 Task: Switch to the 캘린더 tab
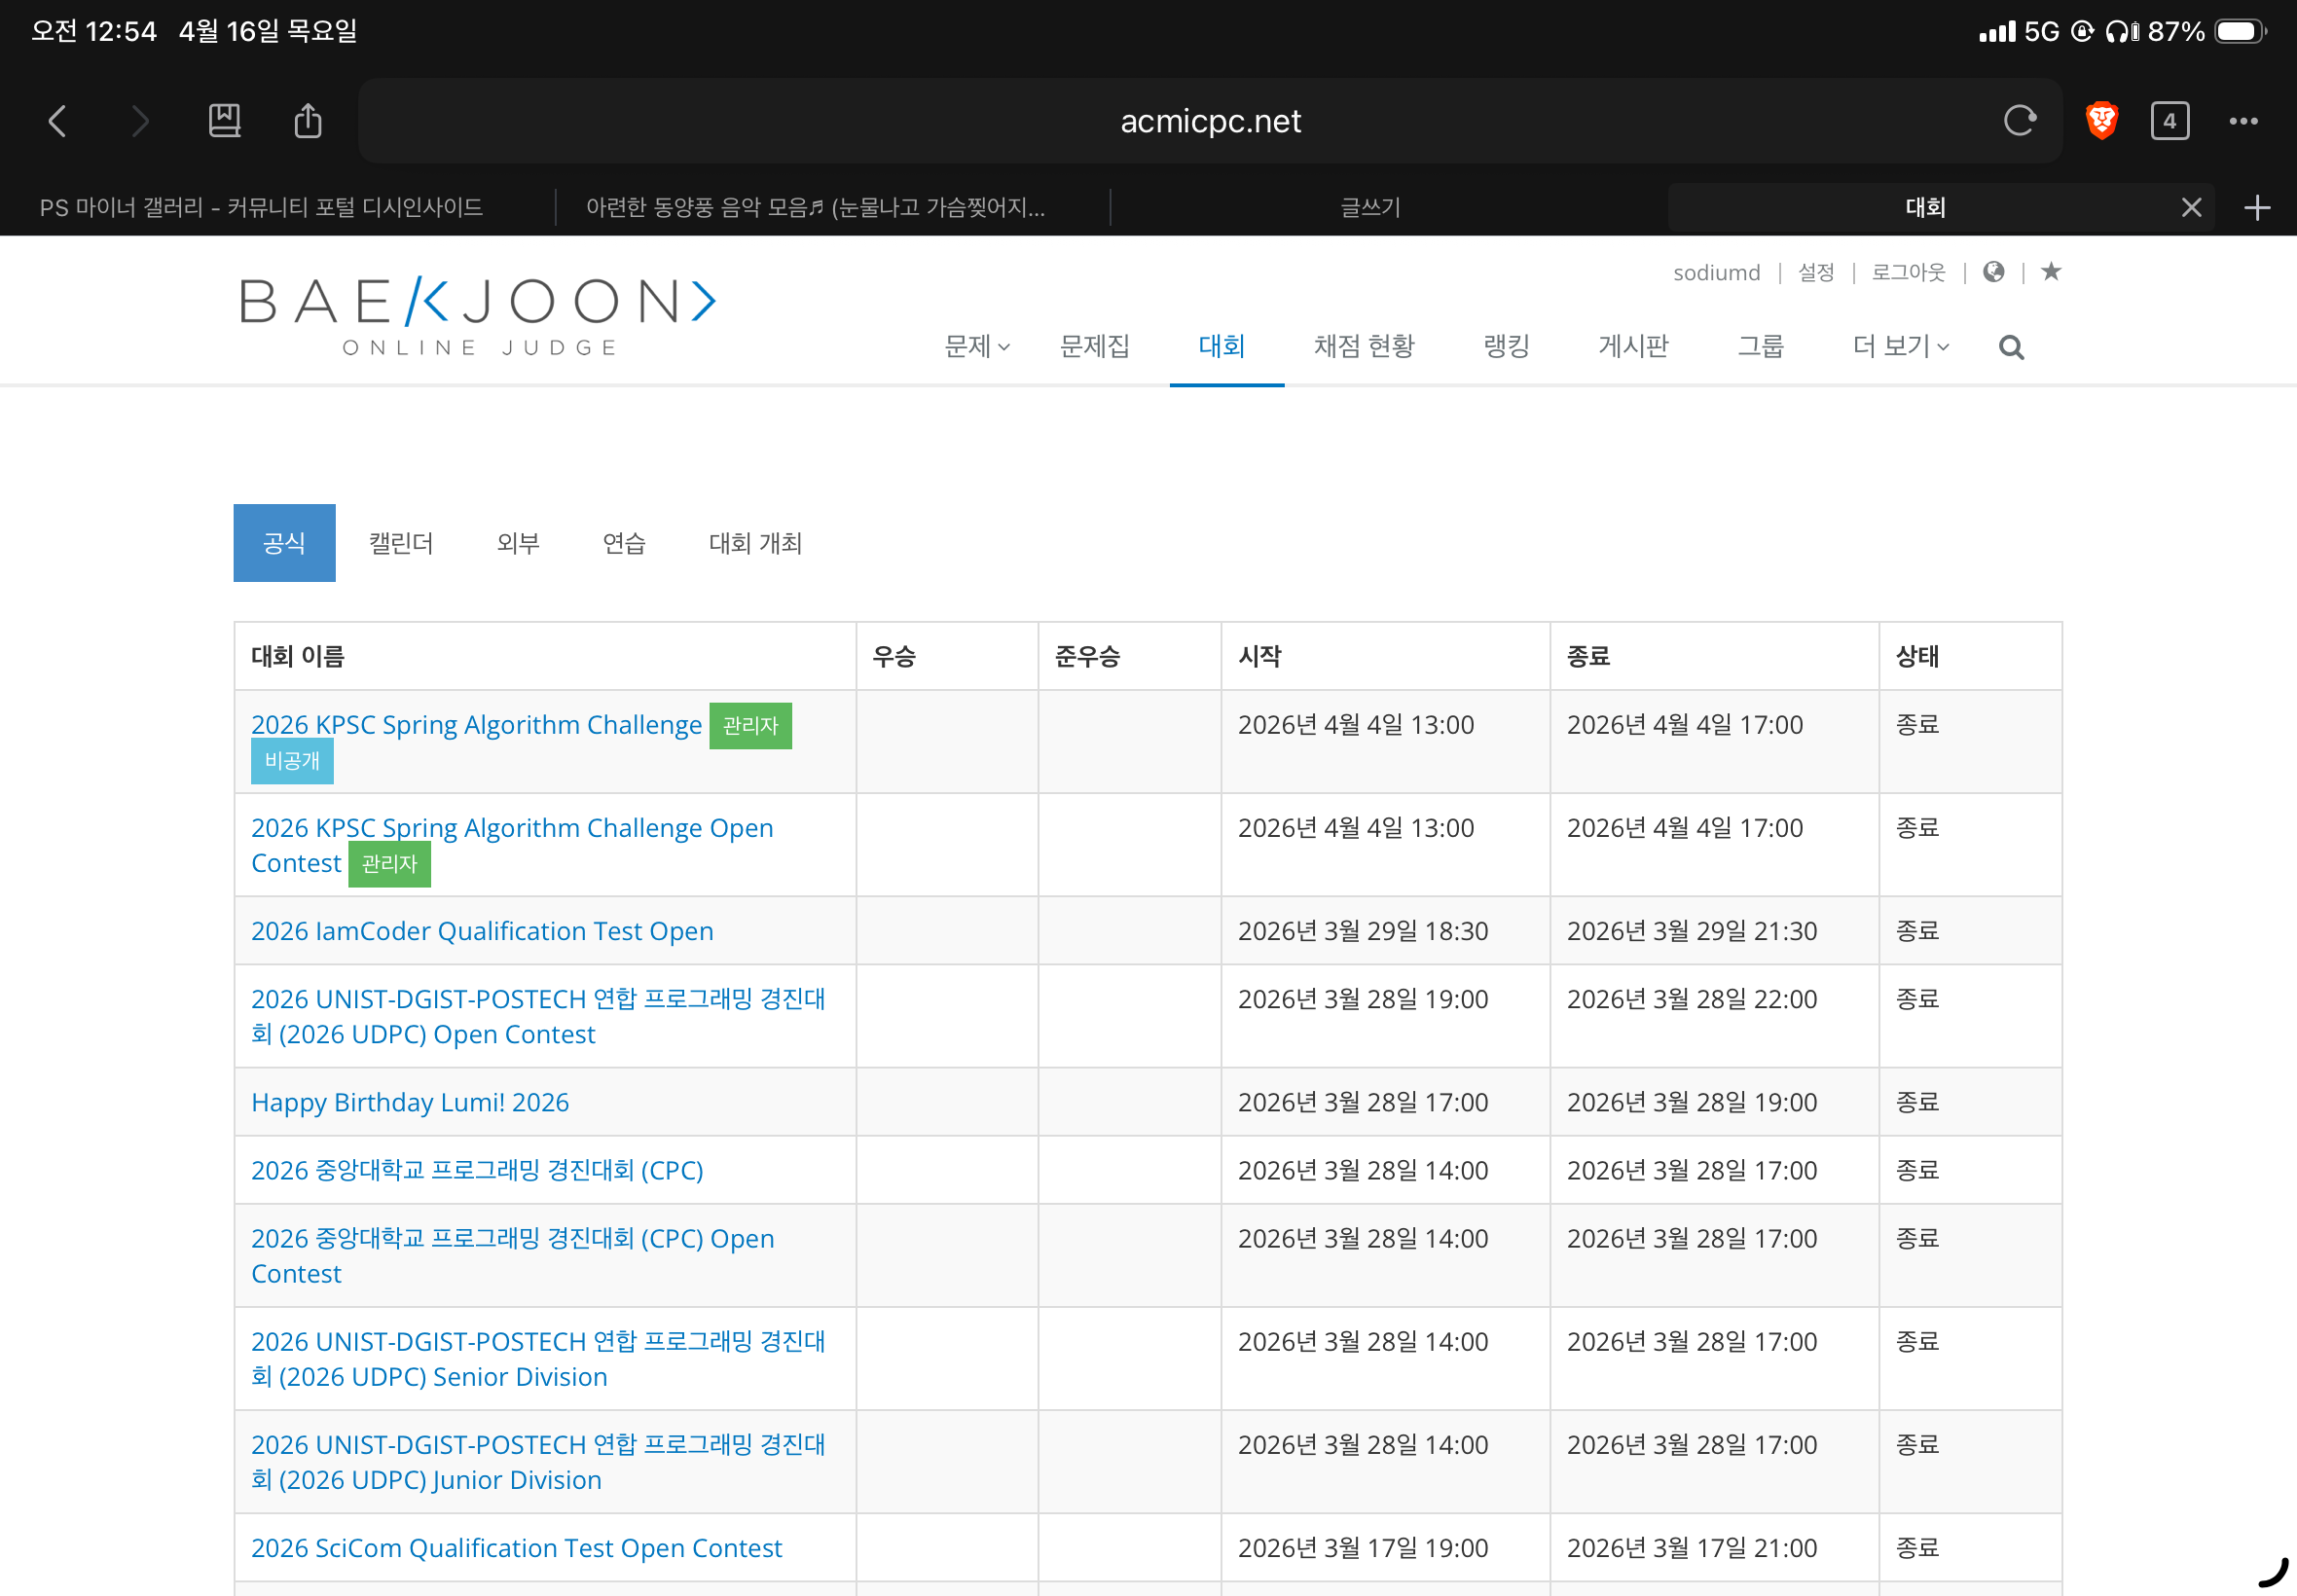pos(401,543)
